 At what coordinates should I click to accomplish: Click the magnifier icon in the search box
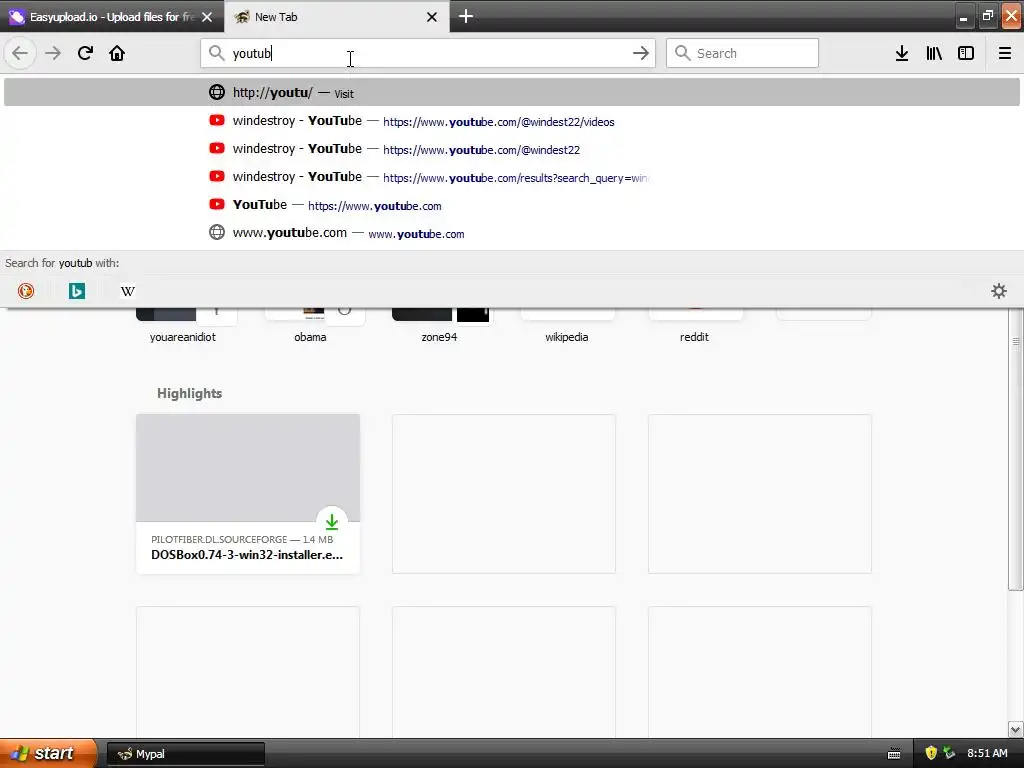pyautogui.click(x=682, y=53)
